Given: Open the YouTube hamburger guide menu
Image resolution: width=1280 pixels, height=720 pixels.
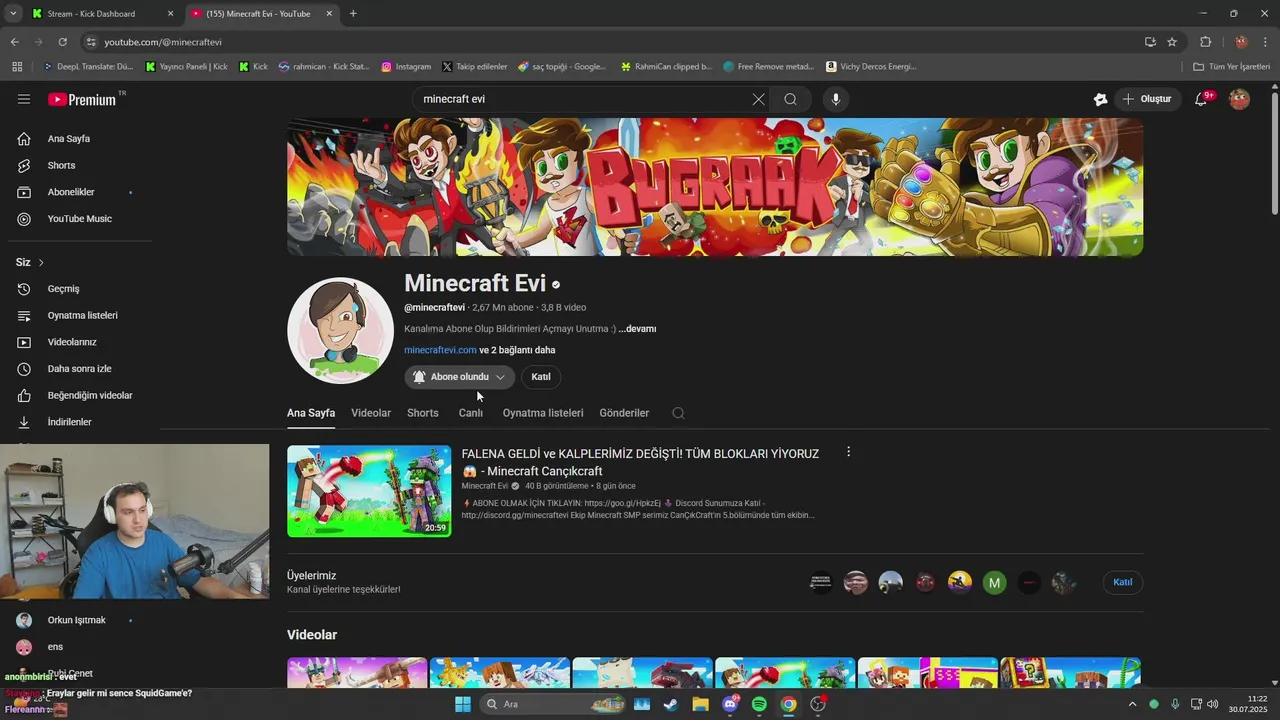Looking at the screenshot, I should [x=24, y=99].
